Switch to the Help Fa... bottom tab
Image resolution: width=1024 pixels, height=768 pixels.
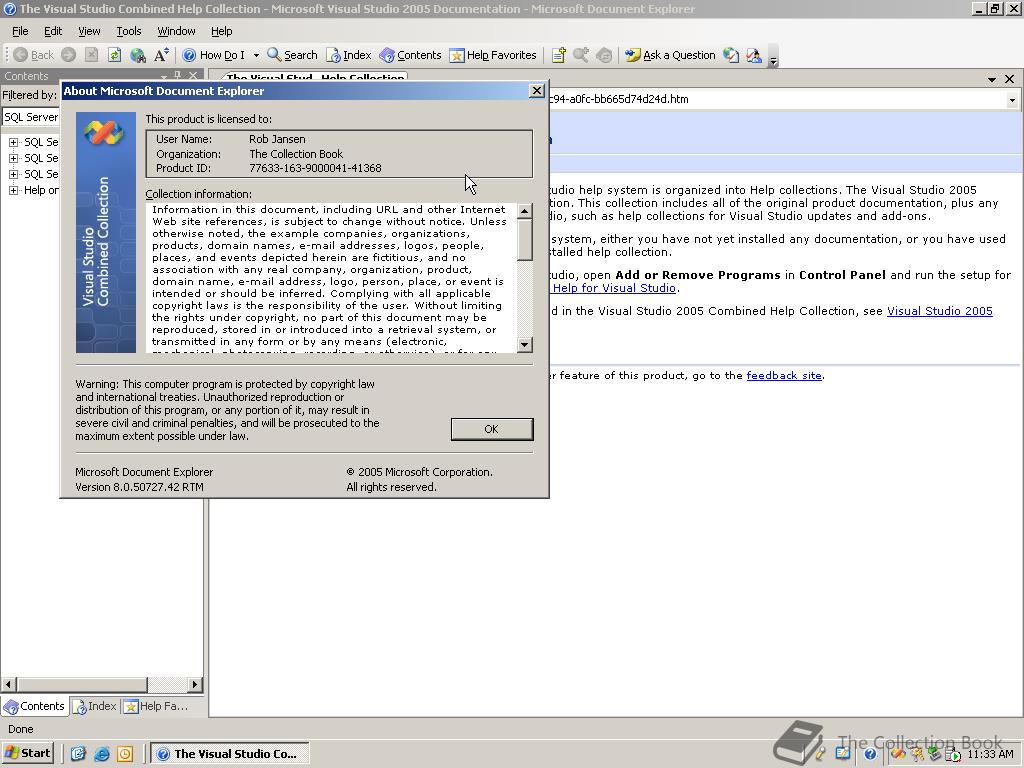pos(157,706)
